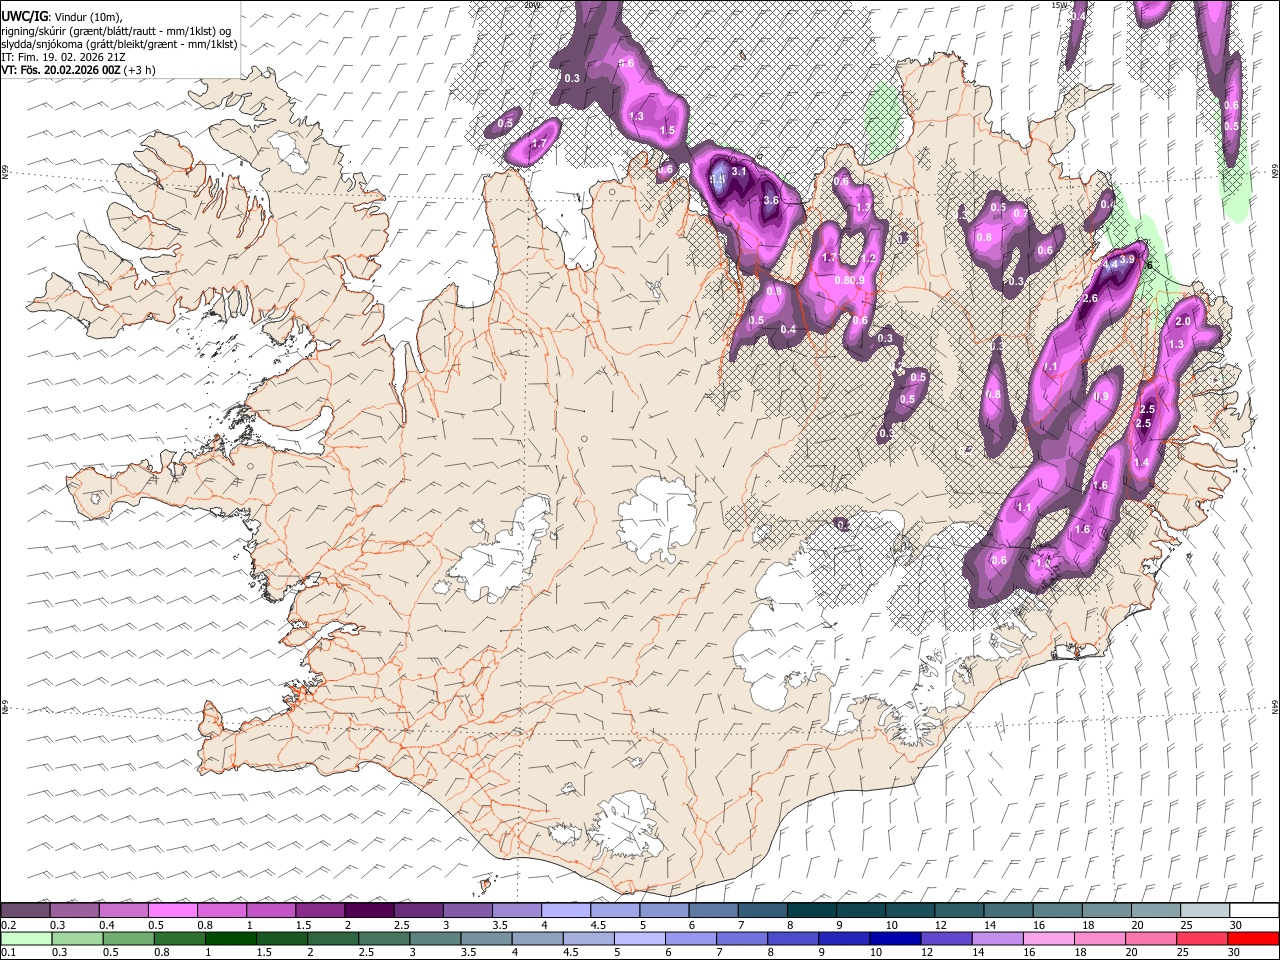Viewport: 1280px width, 960px height.
Task: Pick the dusky purple 0.2–0.3 swatch in upper legend
Action: click(x=26, y=911)
